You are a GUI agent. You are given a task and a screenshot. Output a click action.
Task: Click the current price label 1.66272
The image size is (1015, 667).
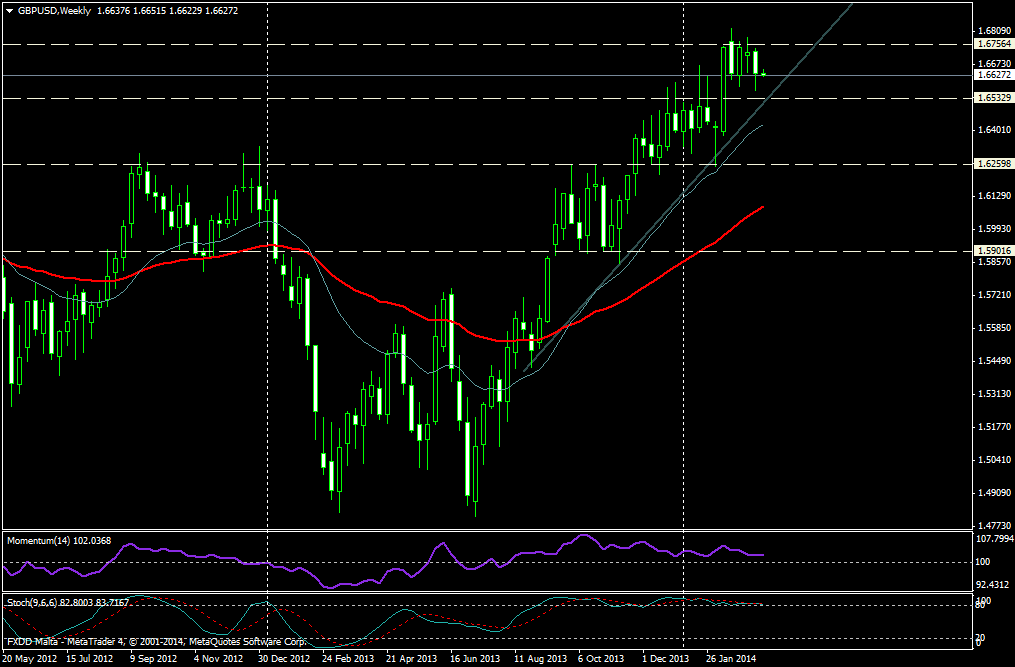(994, 75)
